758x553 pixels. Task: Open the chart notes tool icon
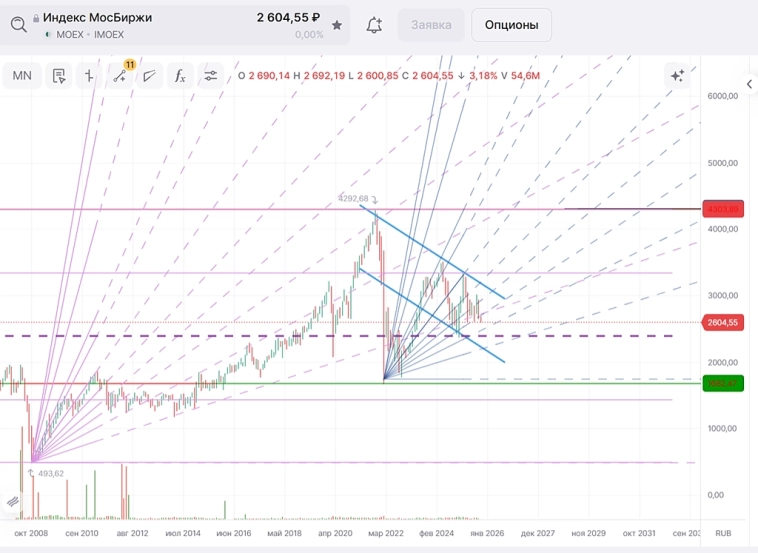pos(58,76)
